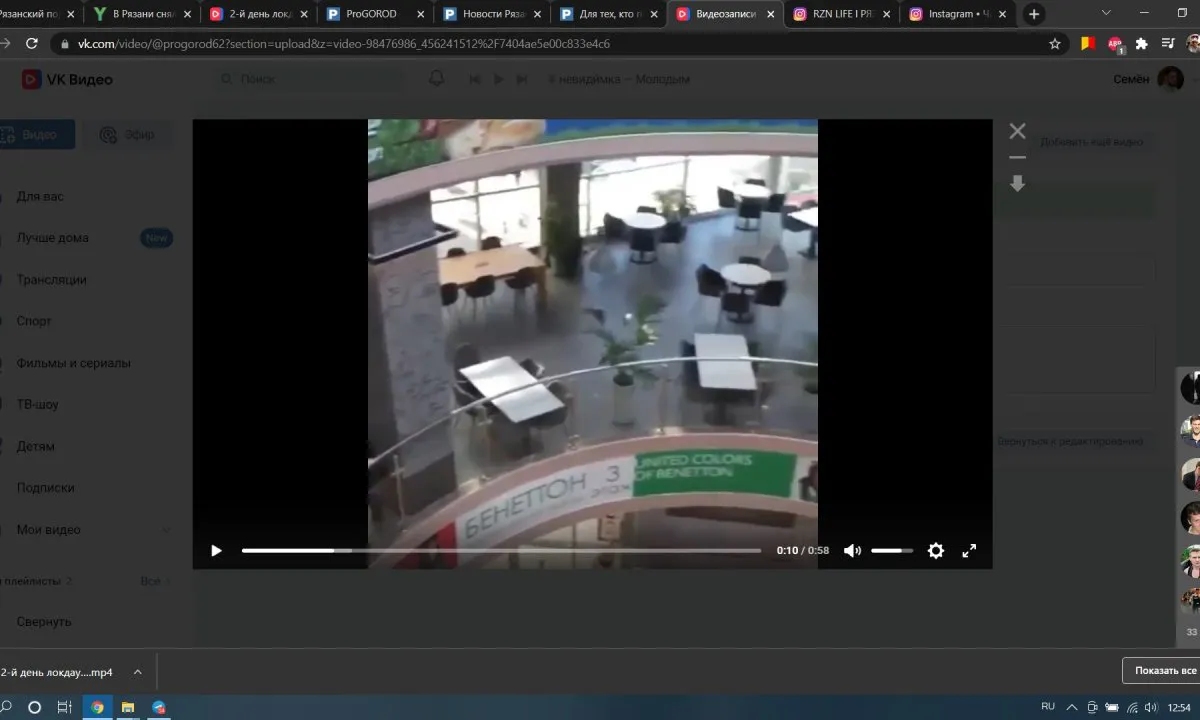The width and height of the screenshot is (1200, 720).
Task: Click the RU language indicator
Action: click(x=1048, y=706)
